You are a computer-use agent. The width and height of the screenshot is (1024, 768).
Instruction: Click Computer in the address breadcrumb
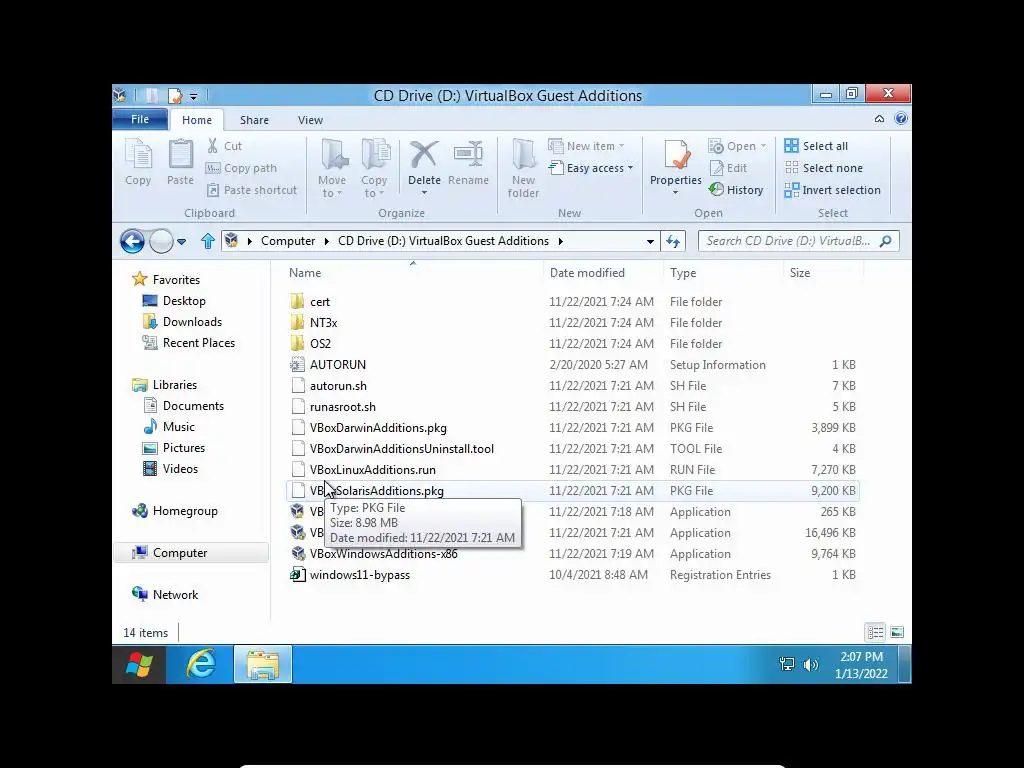point(288,241)
